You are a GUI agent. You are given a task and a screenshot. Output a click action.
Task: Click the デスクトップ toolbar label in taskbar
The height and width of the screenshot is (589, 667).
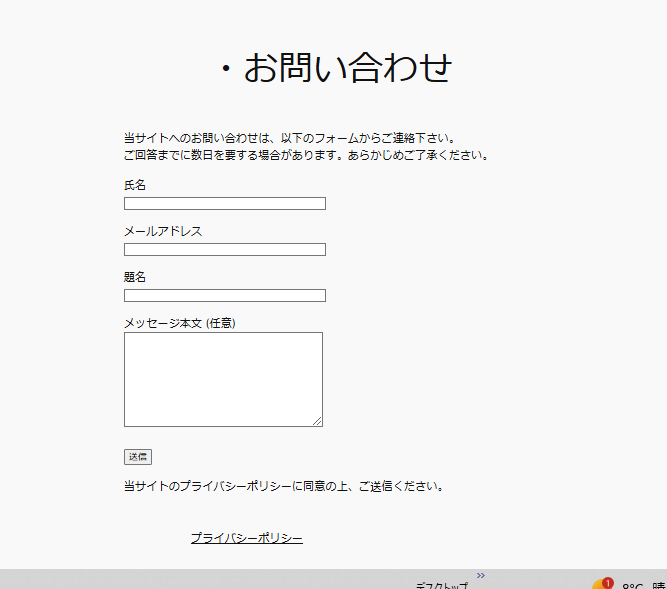(x=441, y=585)
